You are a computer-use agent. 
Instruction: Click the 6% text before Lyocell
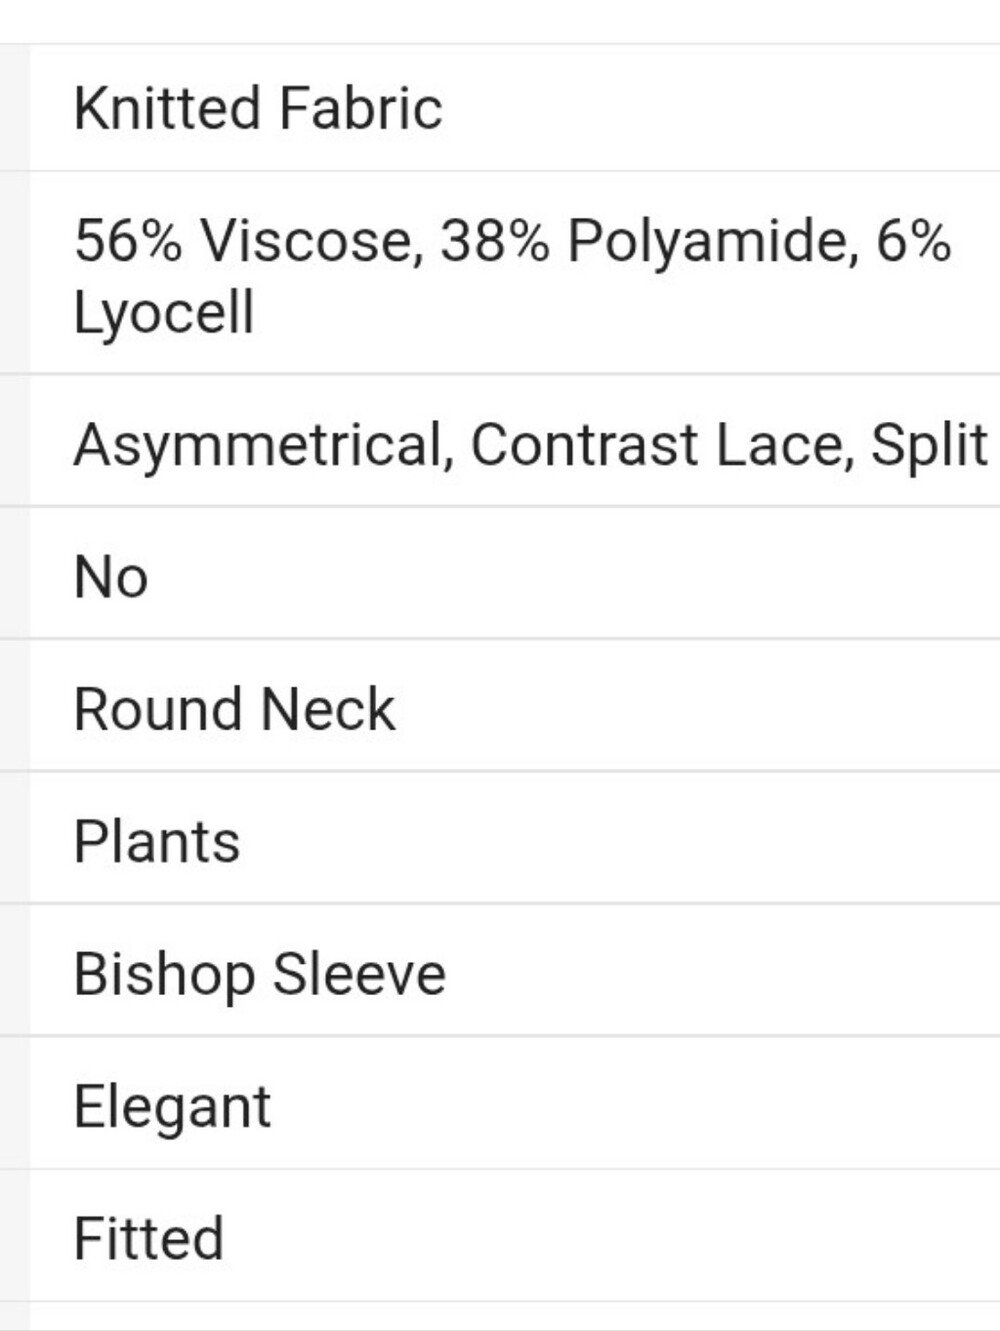coord(913,241)
